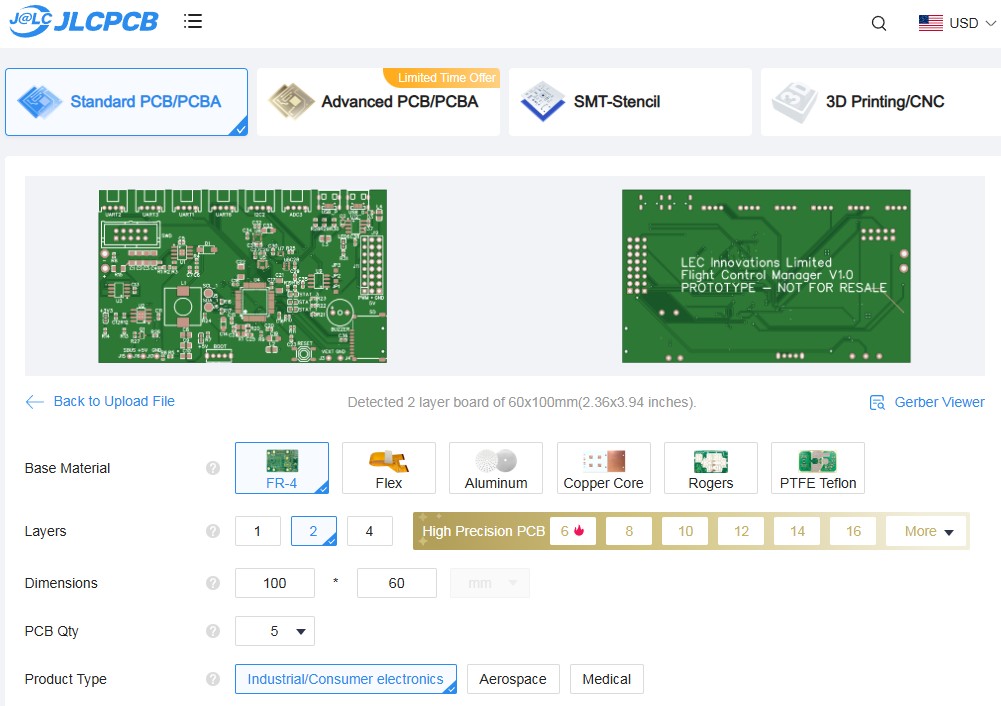This screenshot has height=706, width=1001.
Task: Switch to SMT-Stencil tab
Action: [x=630, y=102]
